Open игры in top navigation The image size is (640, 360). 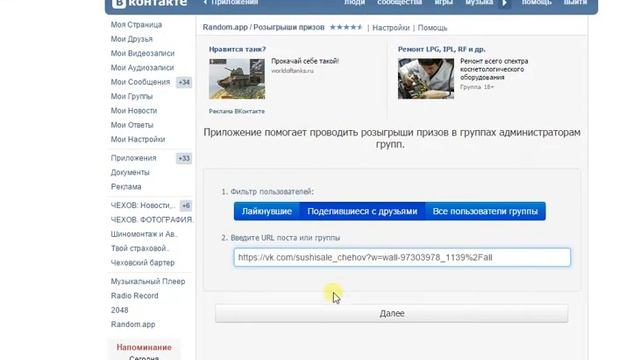444,2
